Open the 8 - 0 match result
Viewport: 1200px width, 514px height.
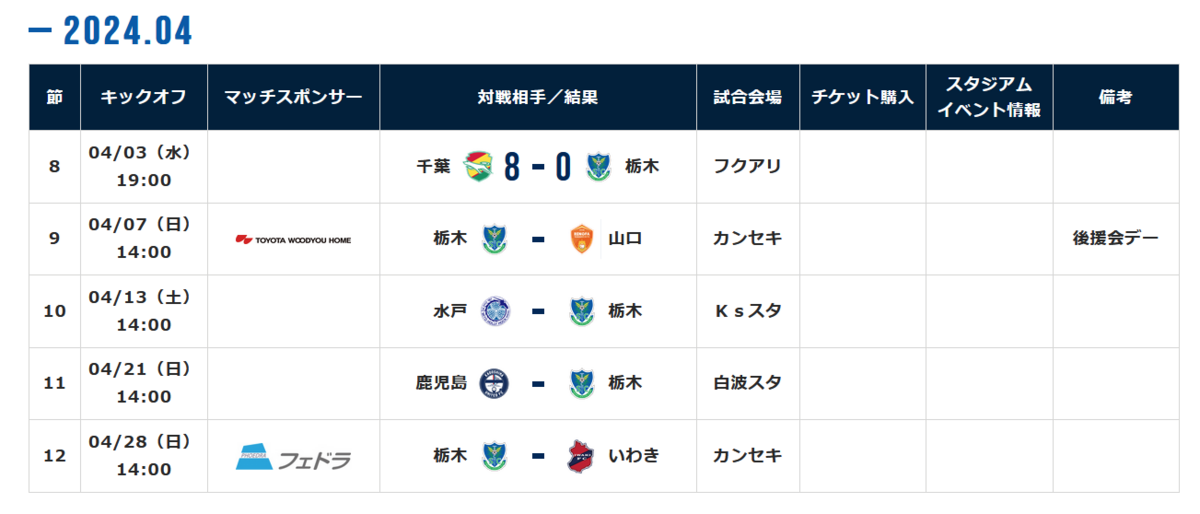(x=537, y=167)
